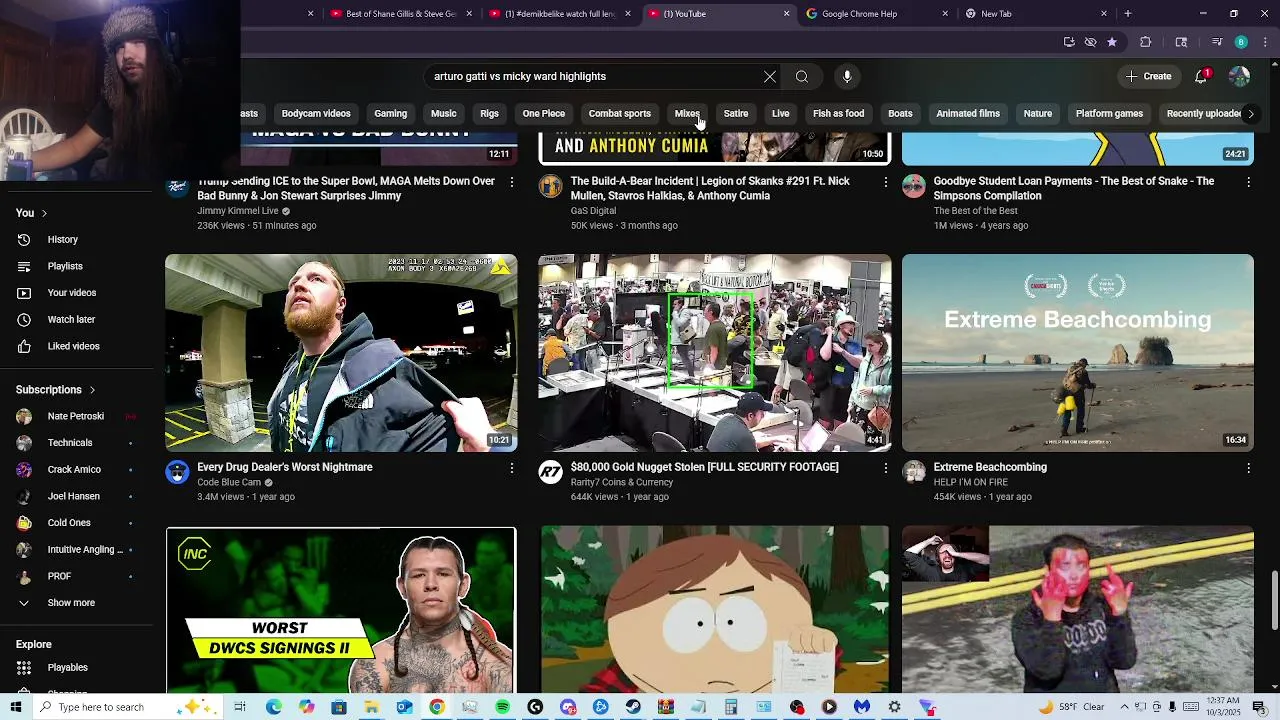Filter by Satire chip
The width and height of the screenshot is (1280, 720).
point(736,114)
